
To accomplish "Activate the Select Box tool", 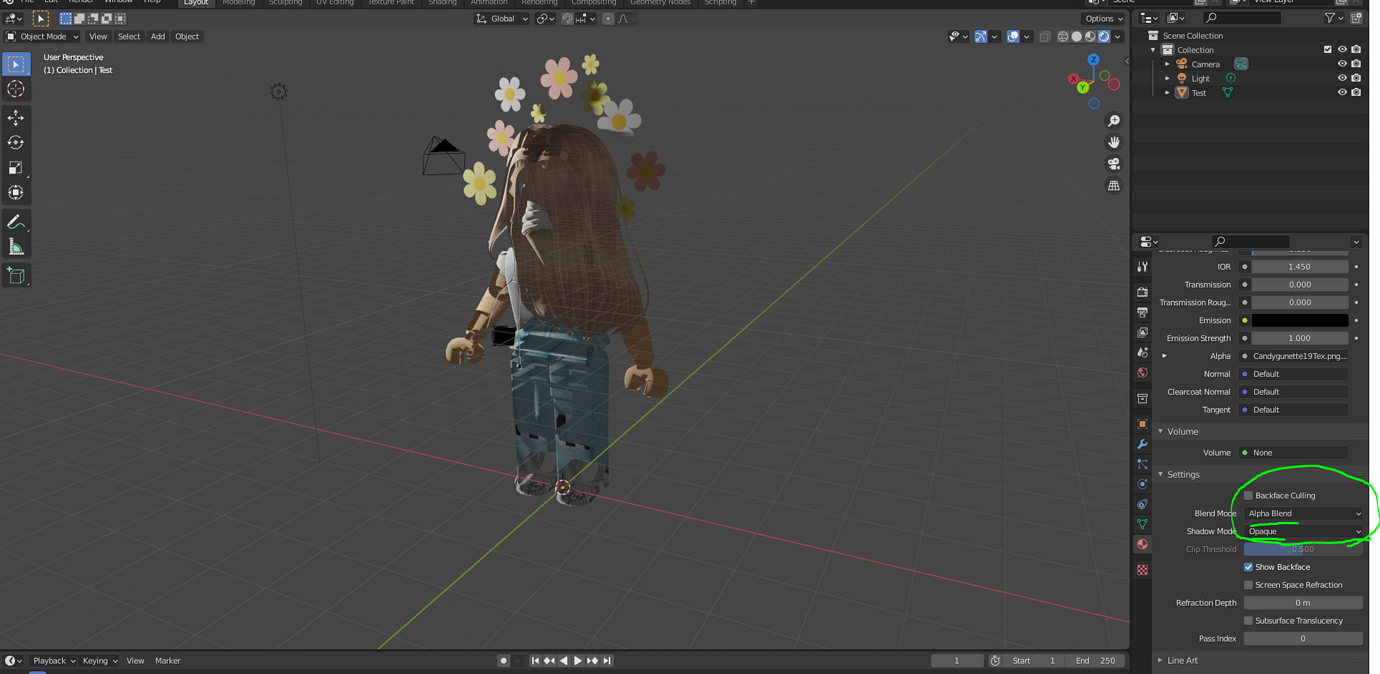I will (16, 64).
